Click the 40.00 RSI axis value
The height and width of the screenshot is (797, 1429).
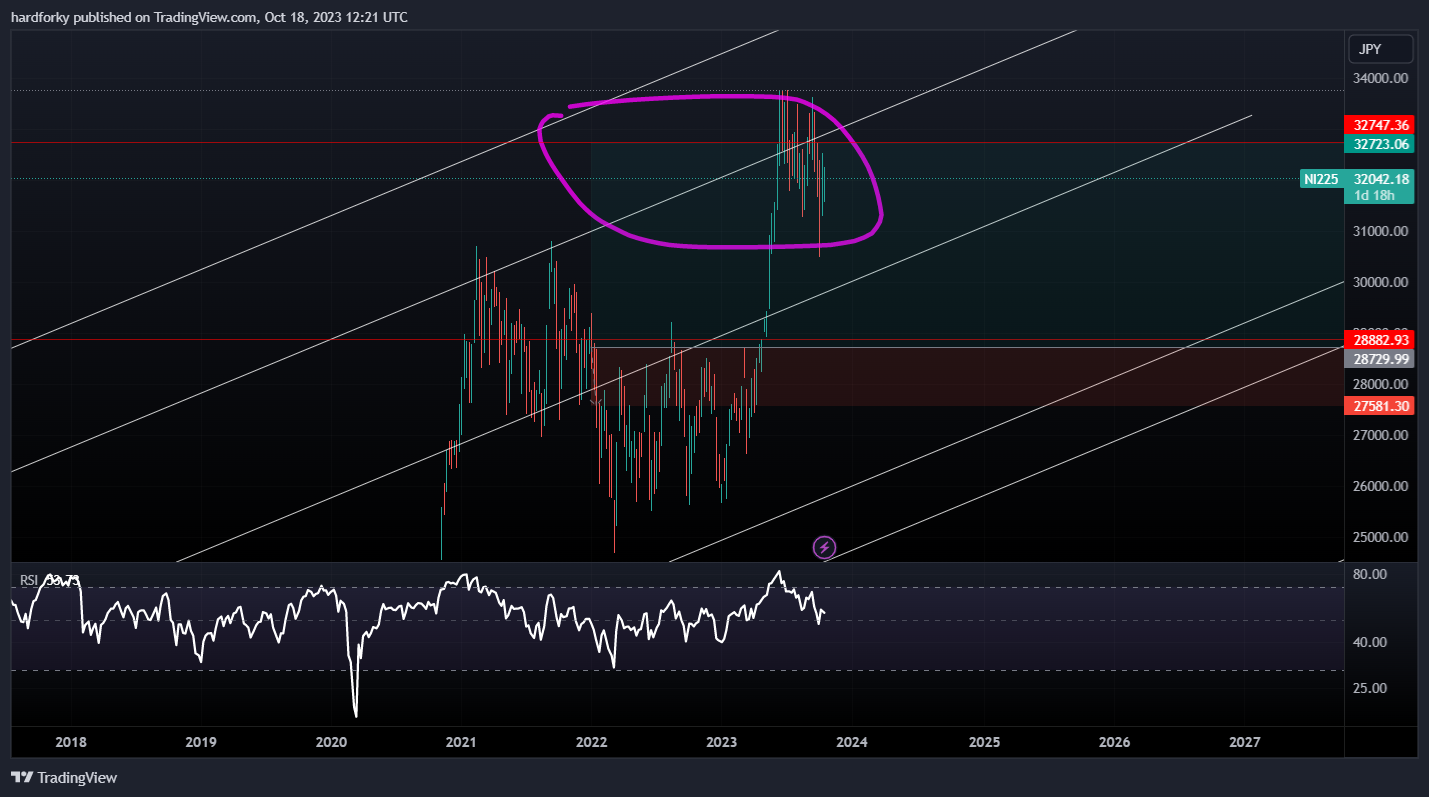pyautogui.click(x=1370, y=642)
